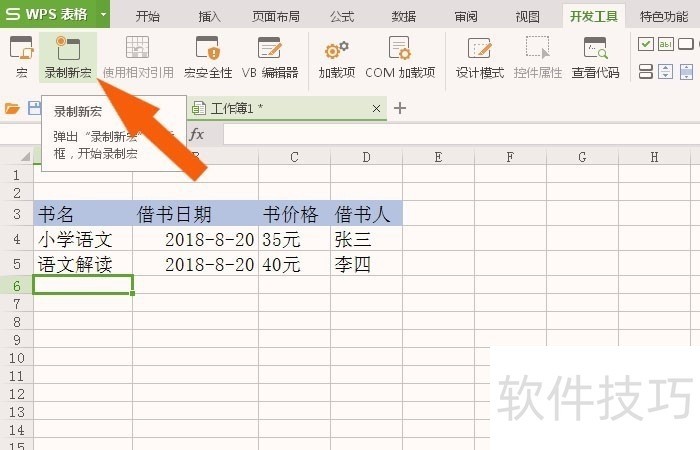
Task: Click into the formula bar input
Action: [462, 134]
